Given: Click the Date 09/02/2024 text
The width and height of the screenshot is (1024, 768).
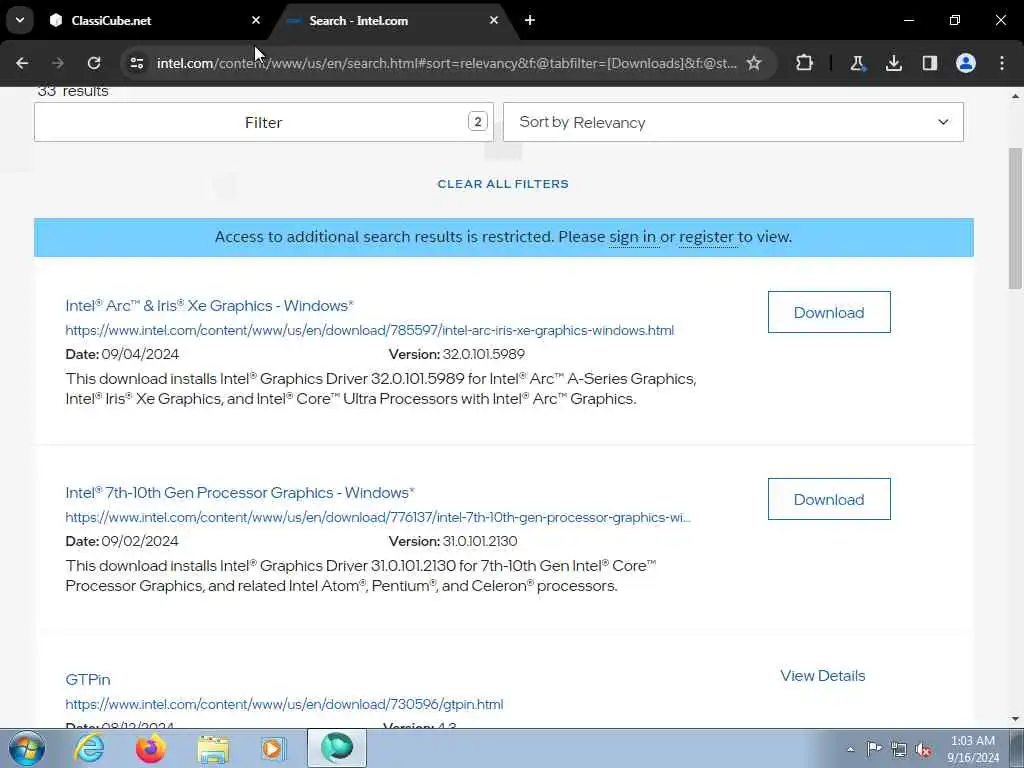Looking at the screenshot, I should [121, 541].
